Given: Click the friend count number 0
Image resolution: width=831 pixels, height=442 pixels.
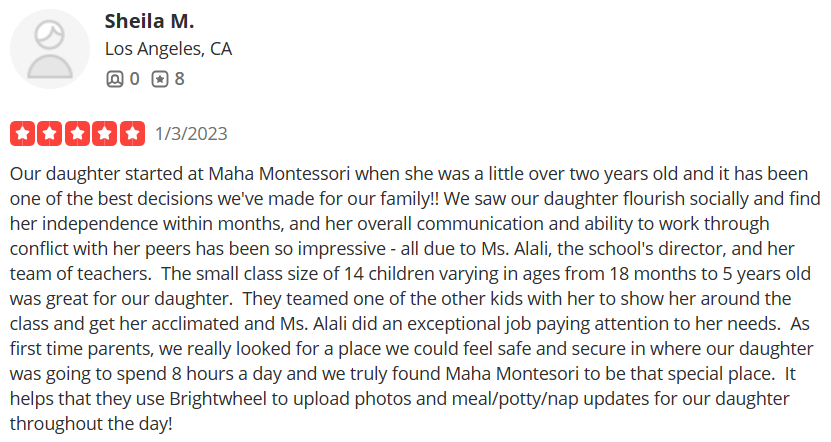Looking at the screenshot, I should pyautogui.click(x=134, y=78).
